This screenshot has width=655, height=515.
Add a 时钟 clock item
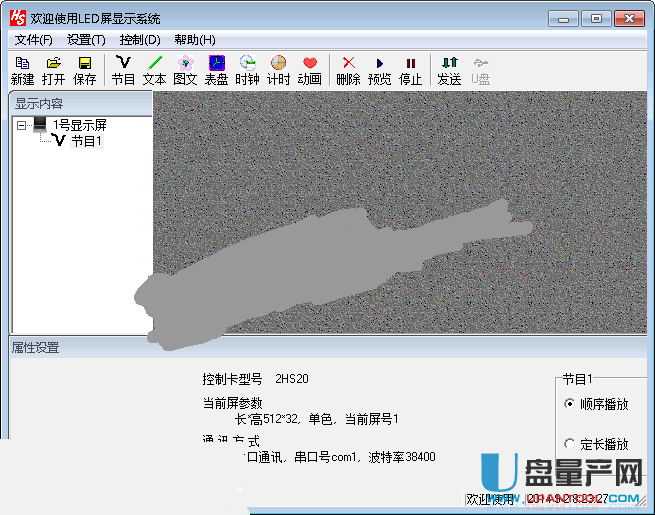pos(247,70)
